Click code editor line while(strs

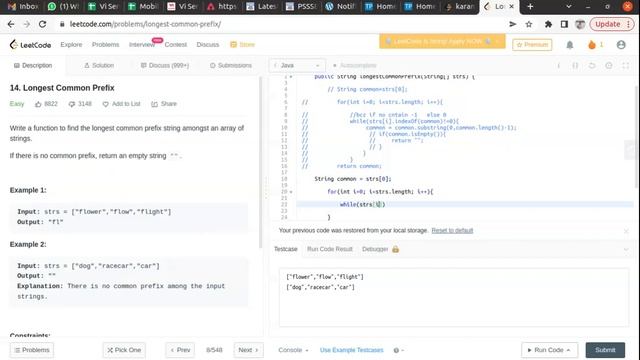click(362, 204)
